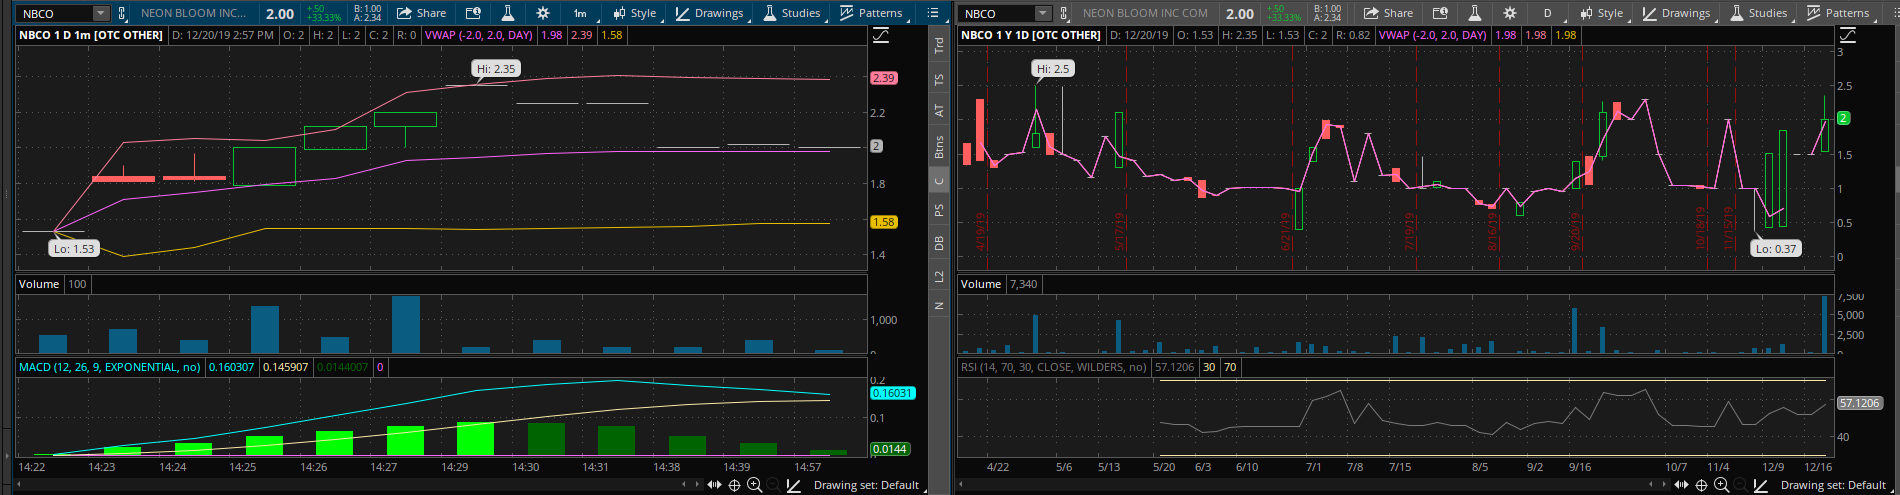Image resolution: width=1900 pixels, height=495 pixels.
Task: Open chart settings gear on the left chart
Action: (542, 13)
